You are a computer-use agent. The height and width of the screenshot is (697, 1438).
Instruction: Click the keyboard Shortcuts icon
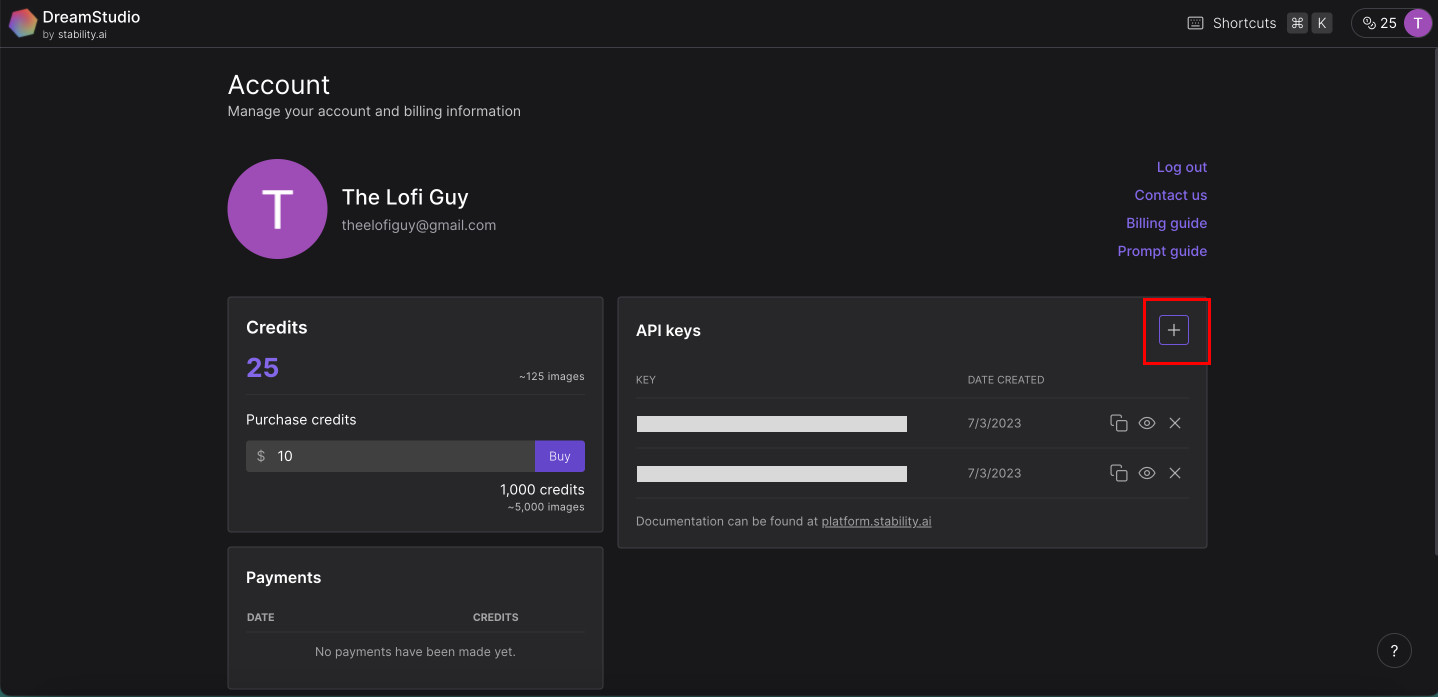[x=1195, y=23]
